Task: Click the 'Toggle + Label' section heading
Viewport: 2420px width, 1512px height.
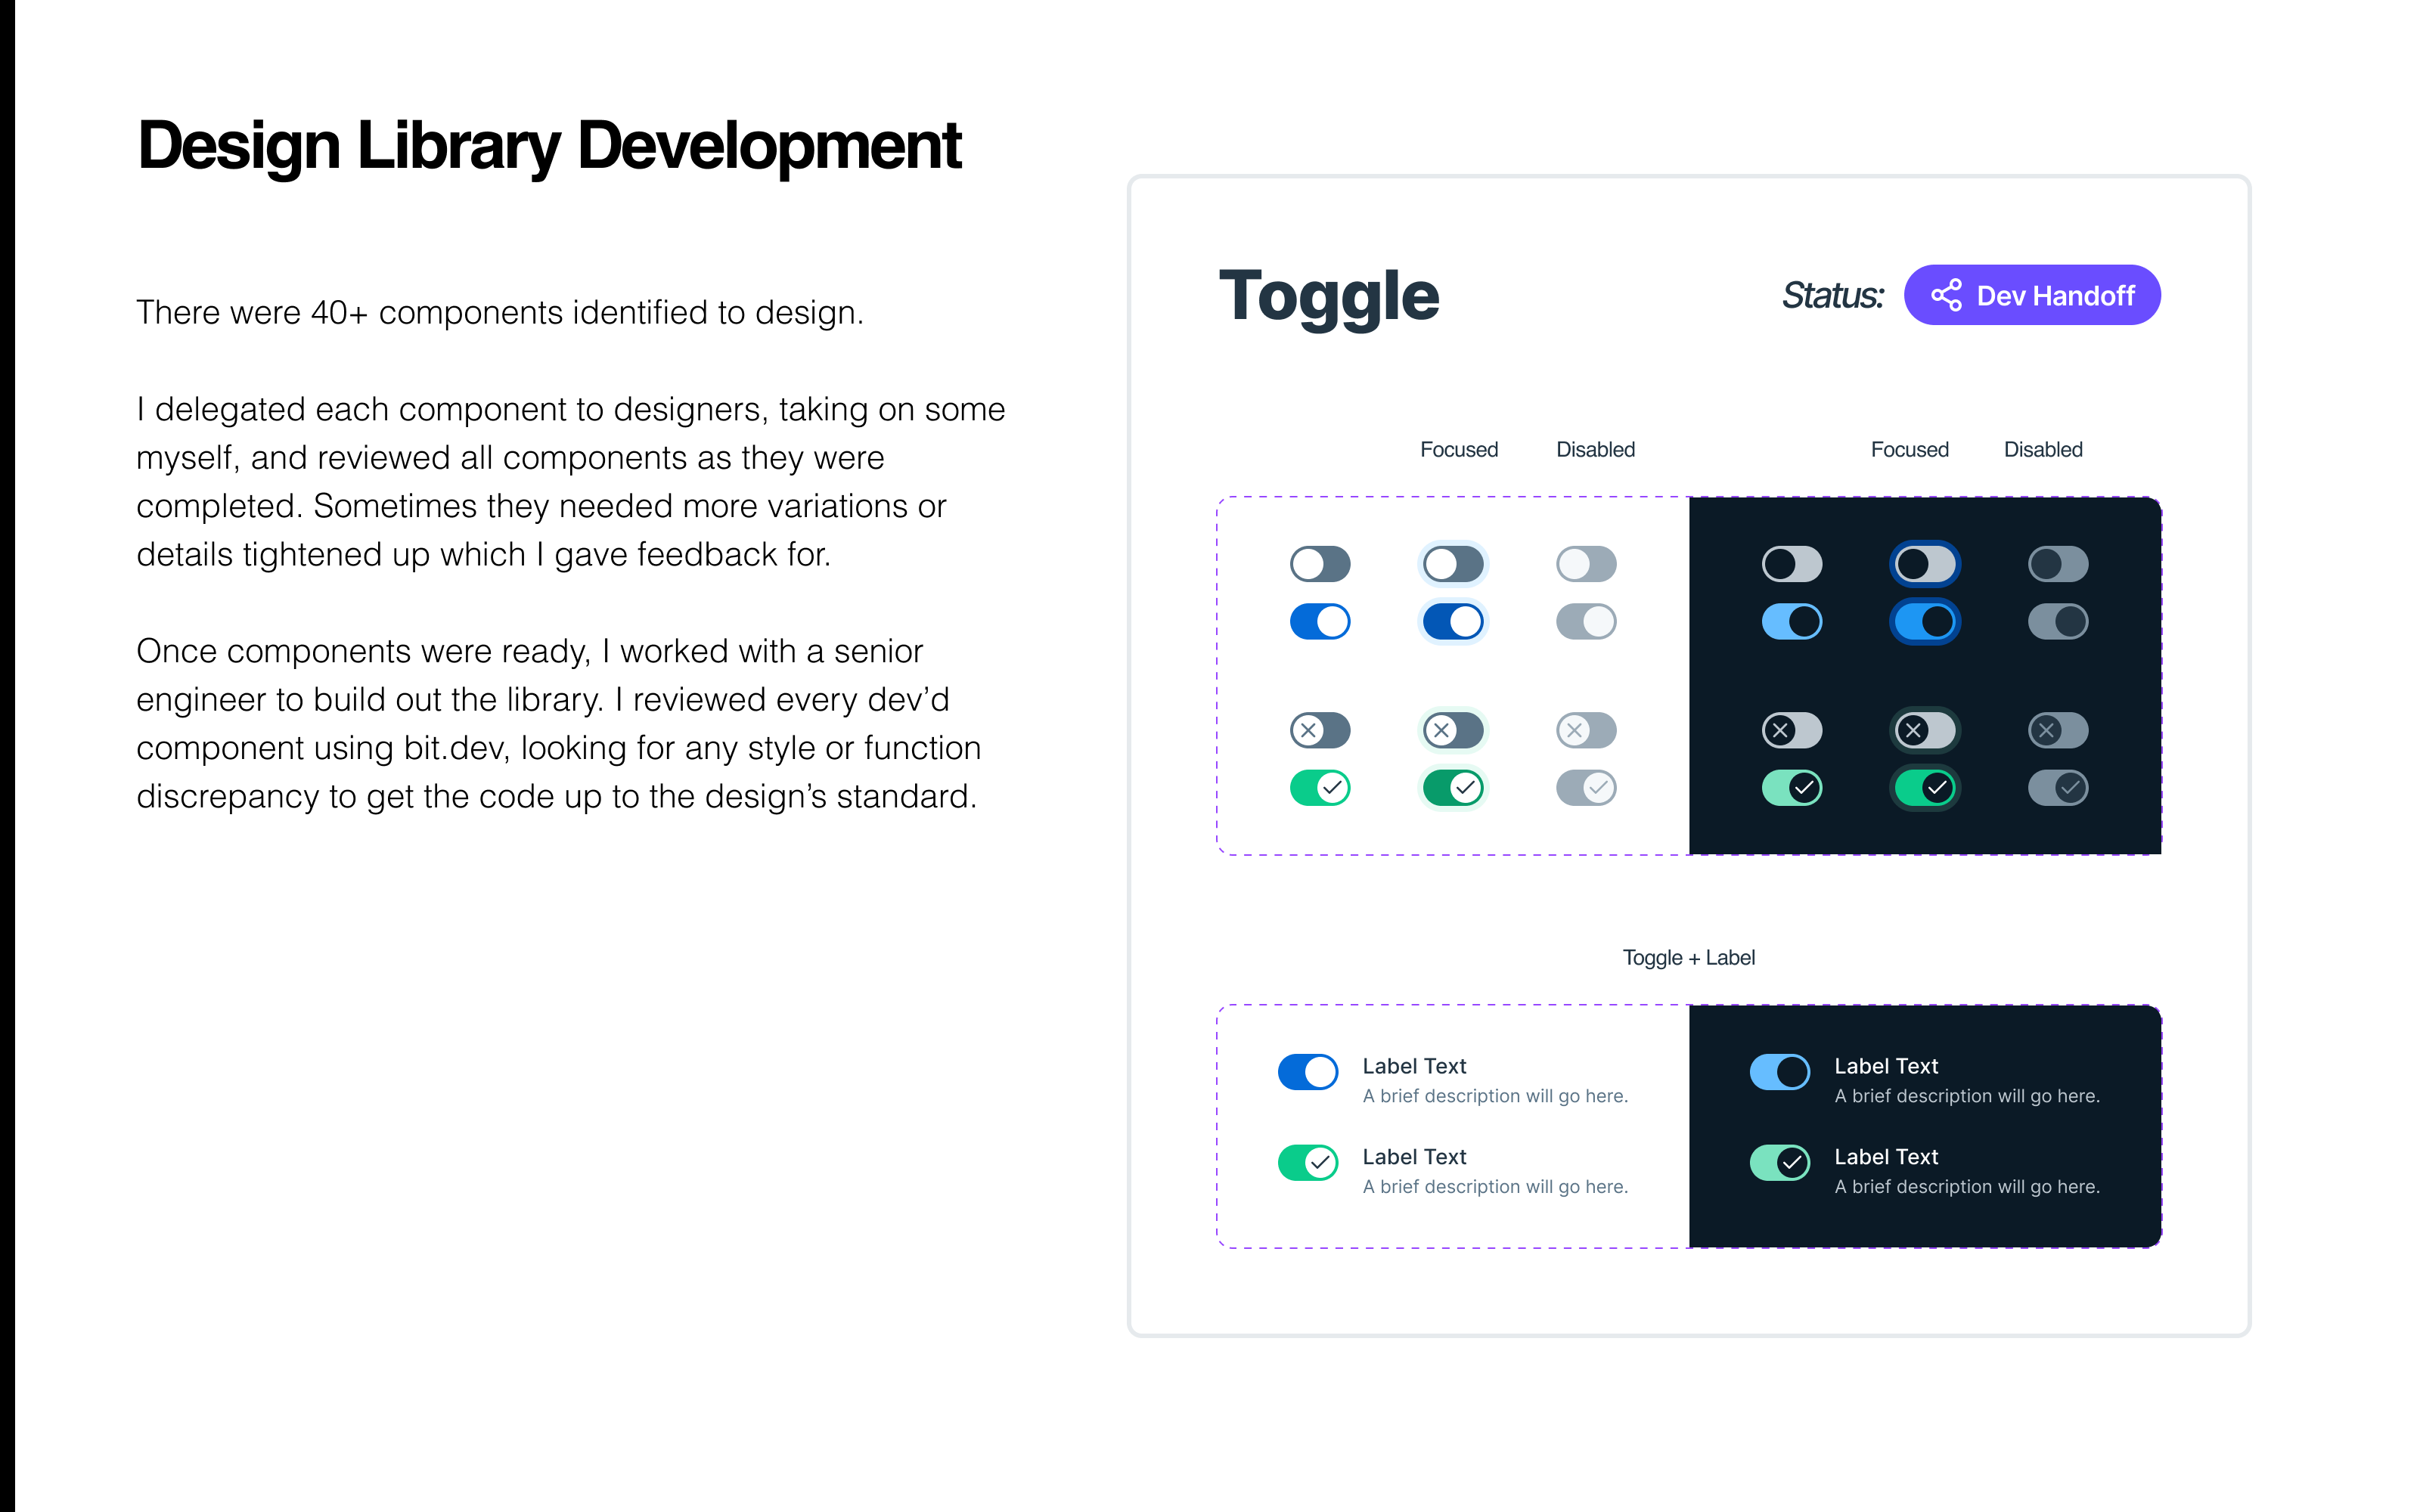Action: click(x=1689, y=958)
